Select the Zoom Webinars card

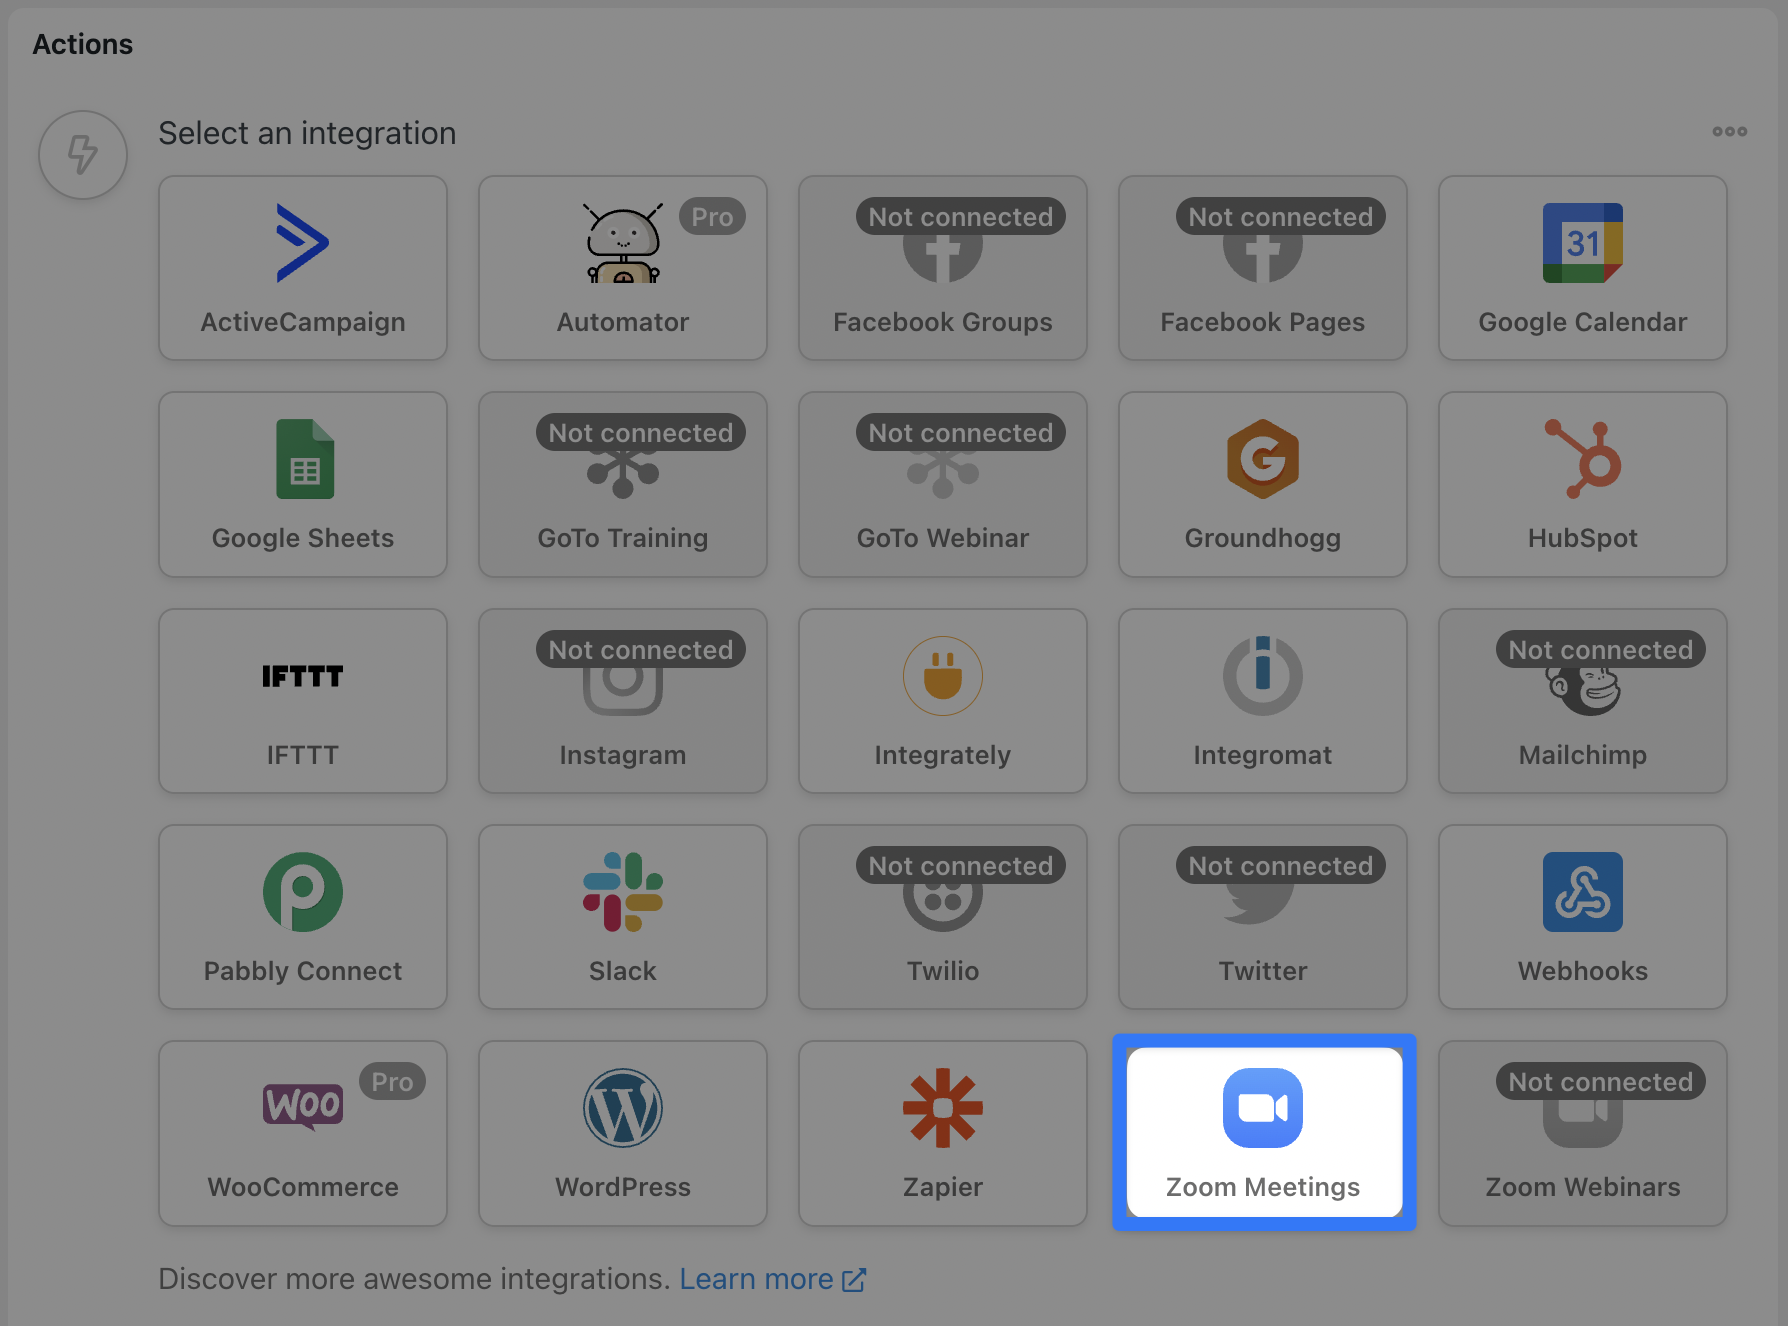pyautogui.click(x=1583, y=1133)
